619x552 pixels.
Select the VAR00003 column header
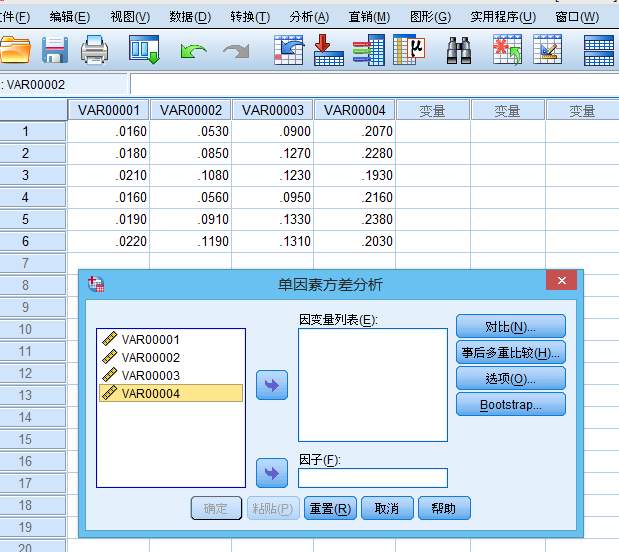(x=272, y=110)
